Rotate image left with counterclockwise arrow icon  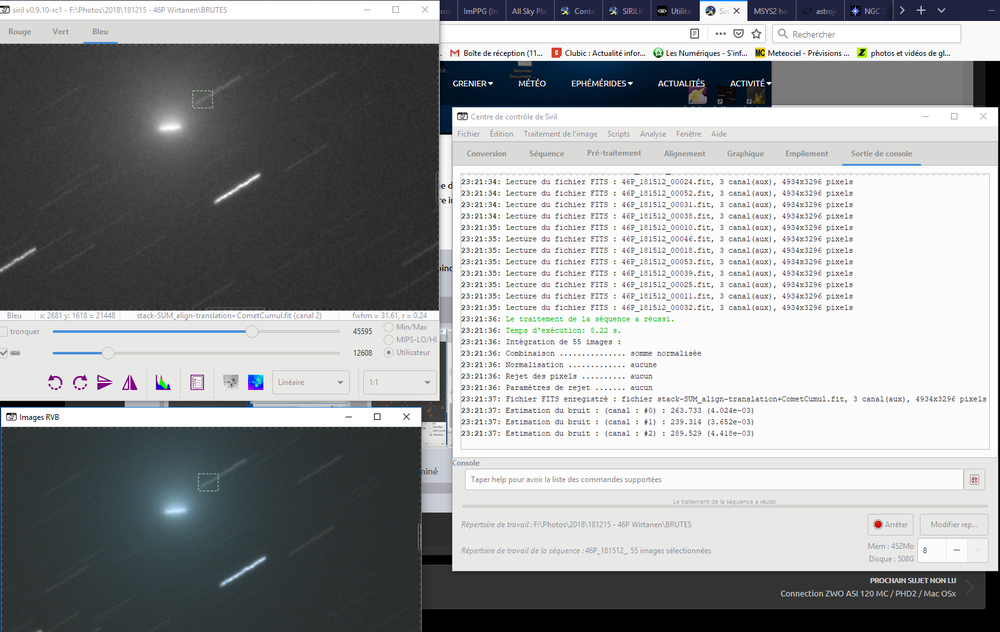point(55,383)
